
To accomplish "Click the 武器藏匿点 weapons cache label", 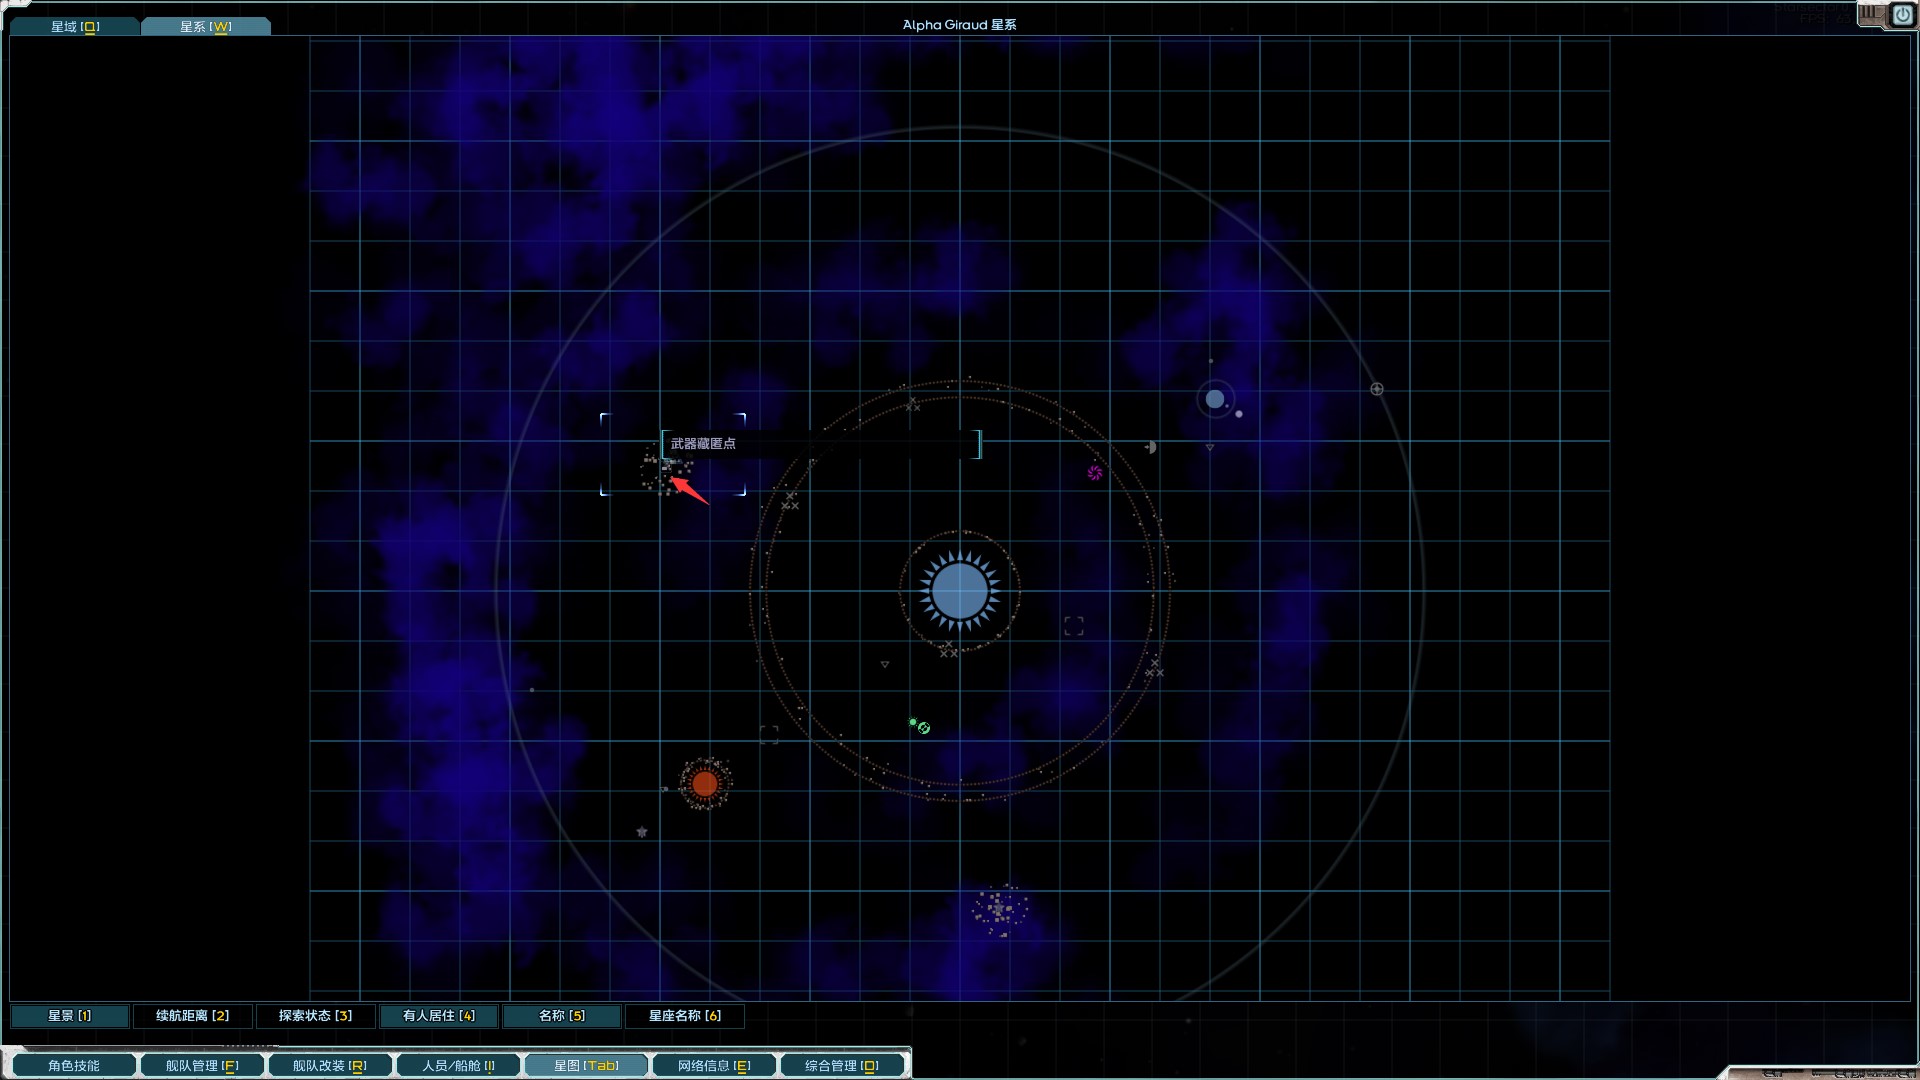I will [703, 444].
